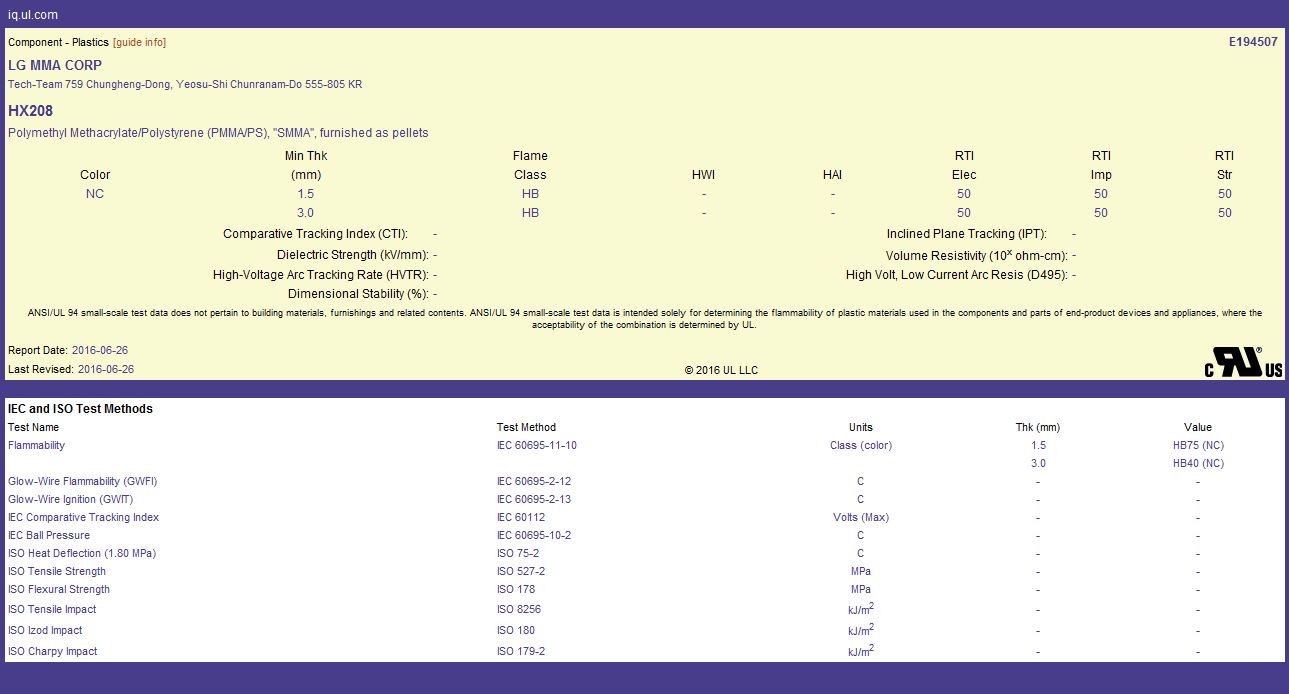1289x694 pixels.
Task: Click ISO Tensile Impact test name
Action: pos(52,609)
